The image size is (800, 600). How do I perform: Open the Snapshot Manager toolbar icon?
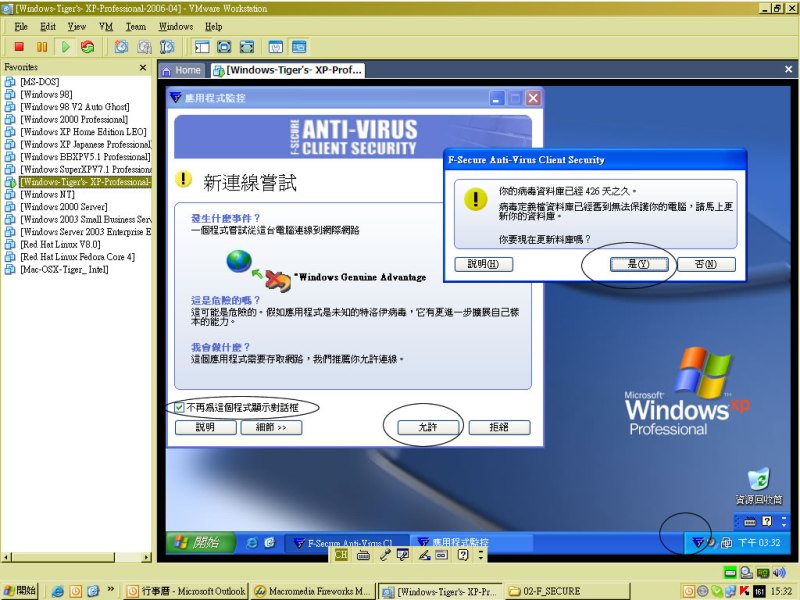point(167,47)
